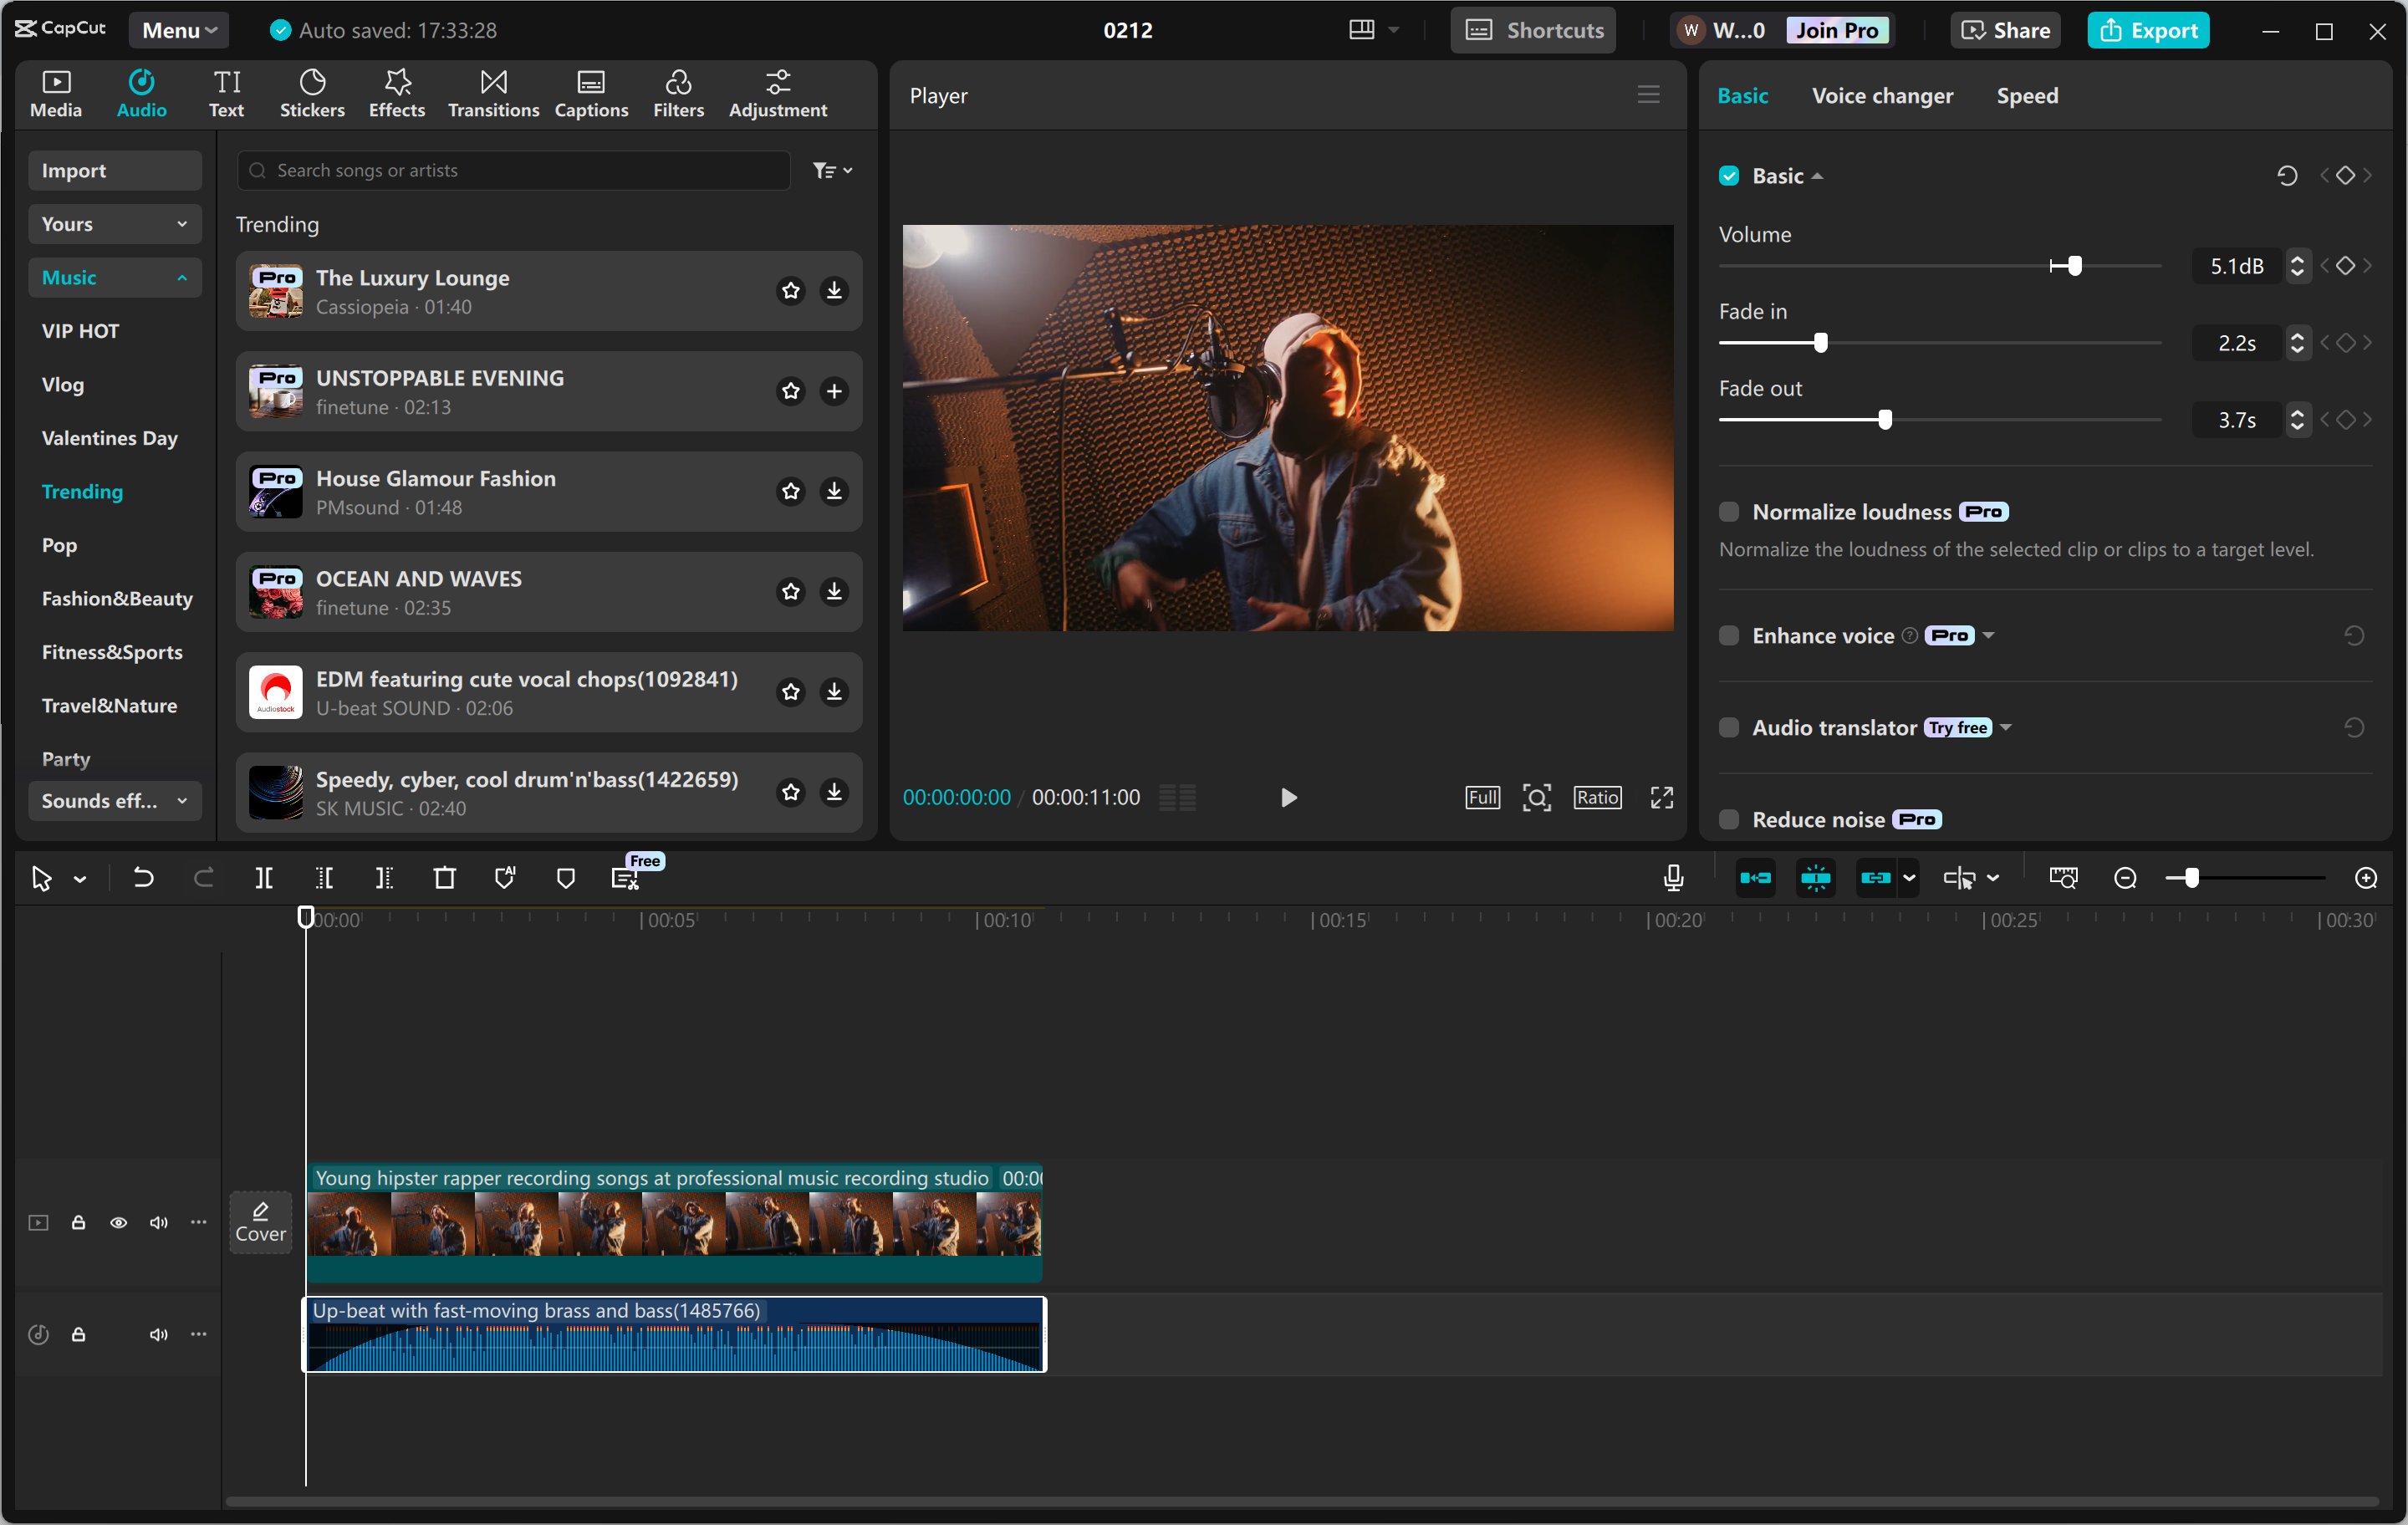Viewport: 2408px width, 1525px height.
Task: Open the Trending category in the sidebar
Action: pyautogui.click(x=82, y=491)
